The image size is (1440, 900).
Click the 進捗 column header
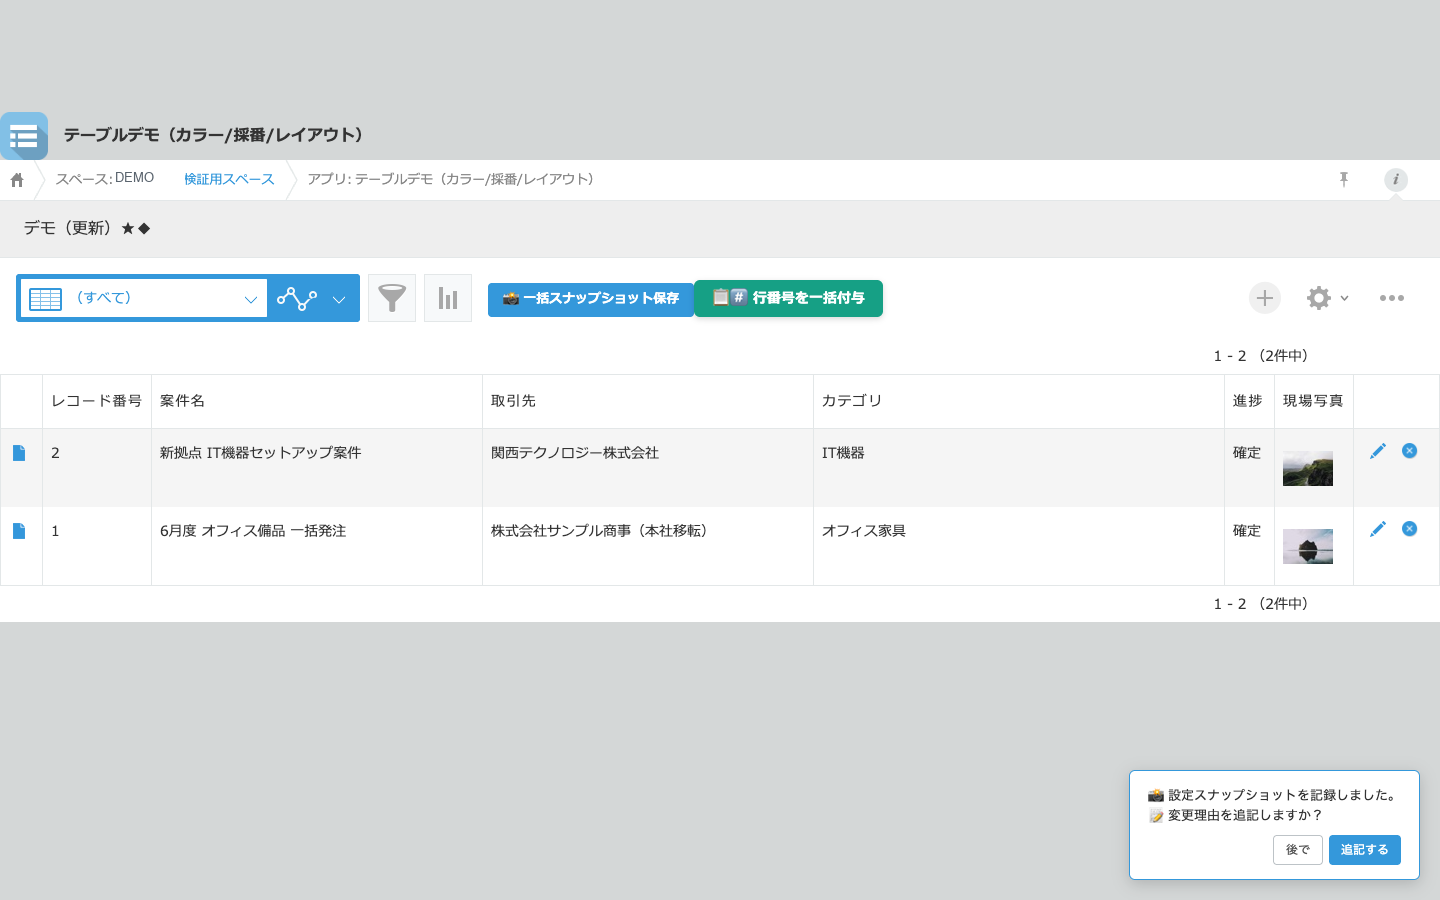click(x=1247, y=401)
